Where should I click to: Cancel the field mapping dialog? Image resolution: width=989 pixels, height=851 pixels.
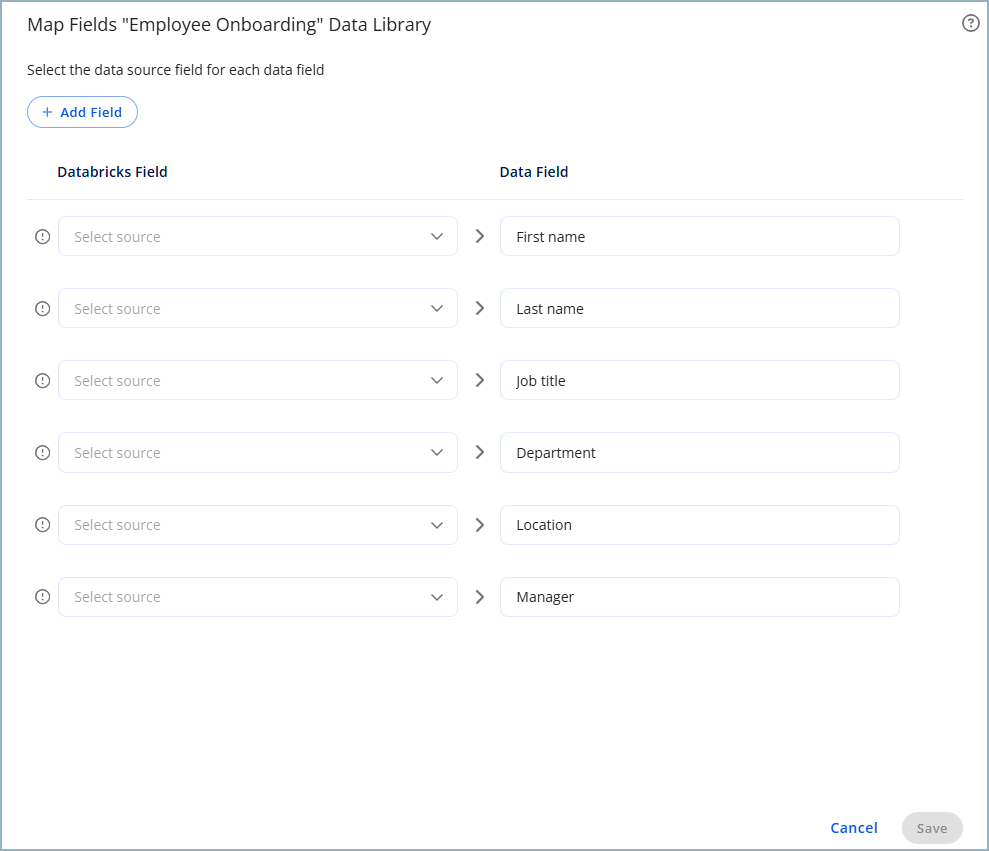853,828
